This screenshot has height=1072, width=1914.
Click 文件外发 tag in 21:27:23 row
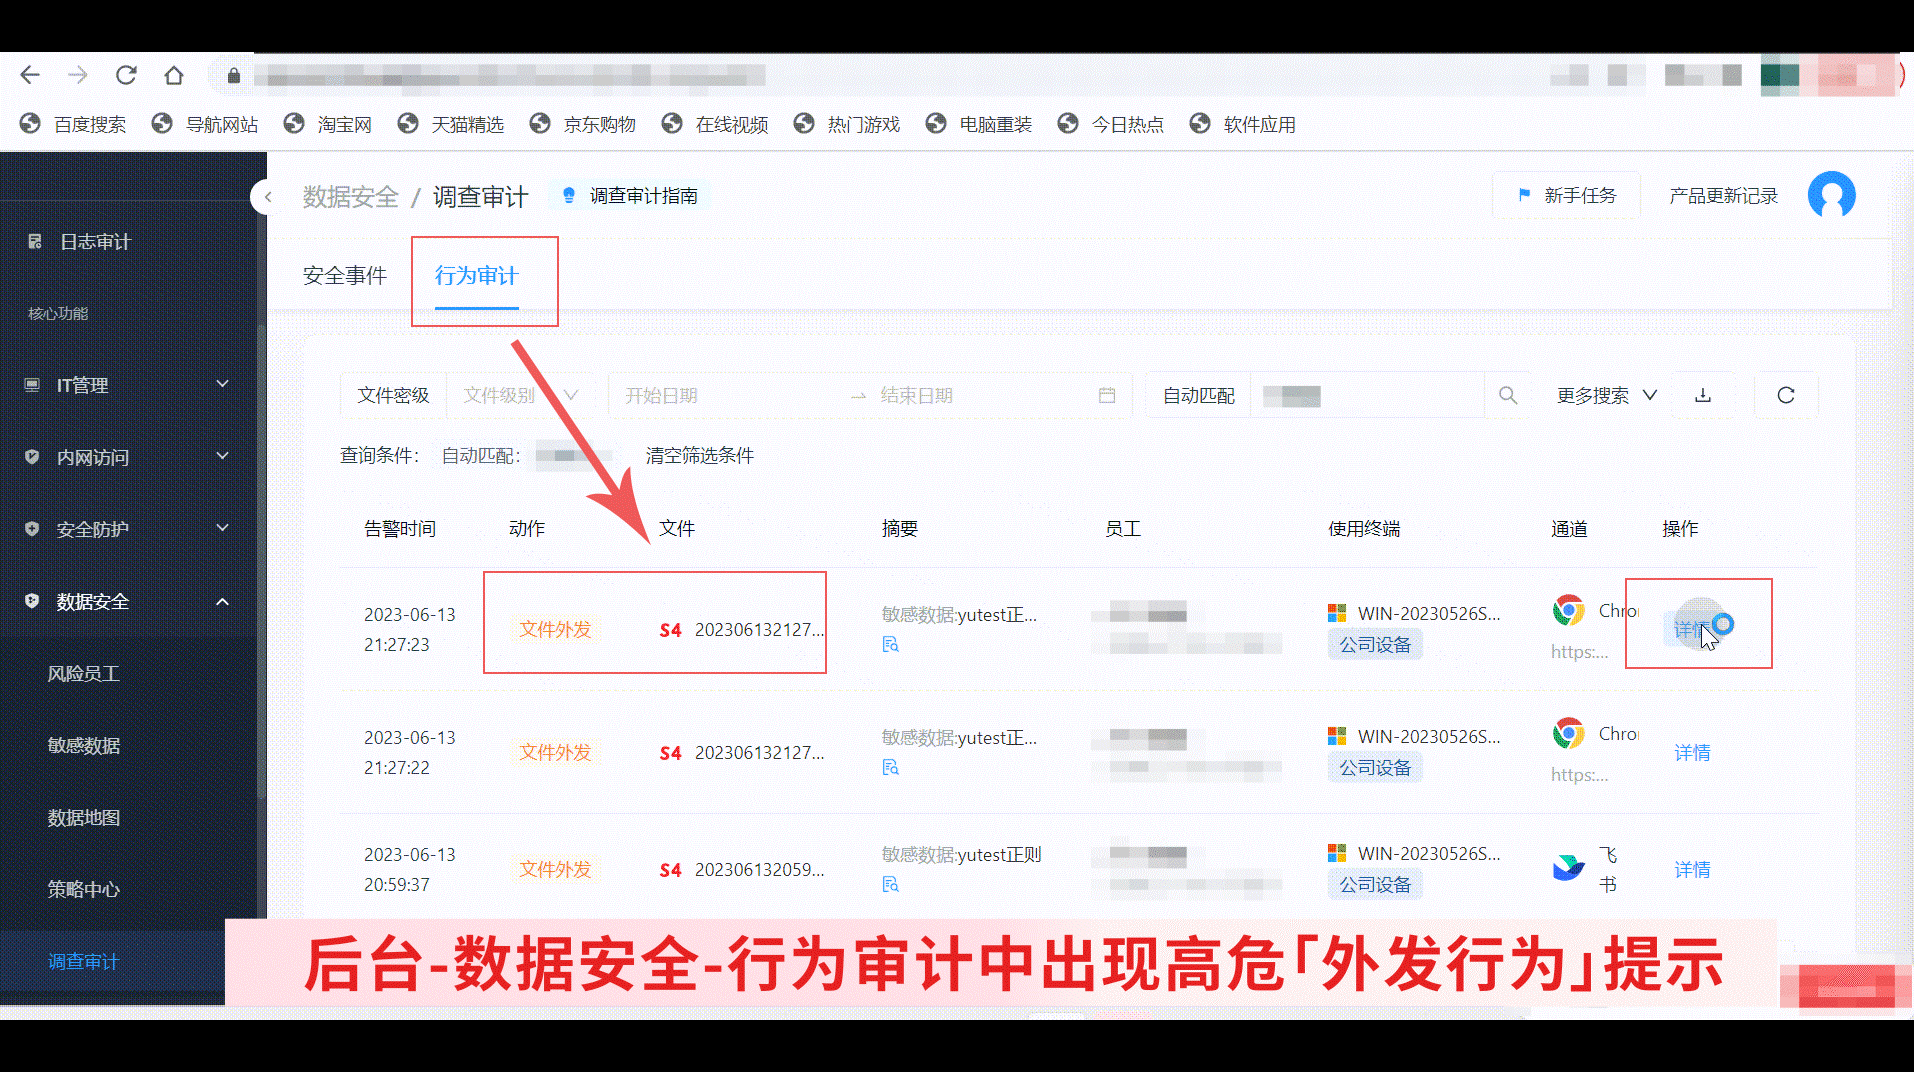(x=555, y=629)
